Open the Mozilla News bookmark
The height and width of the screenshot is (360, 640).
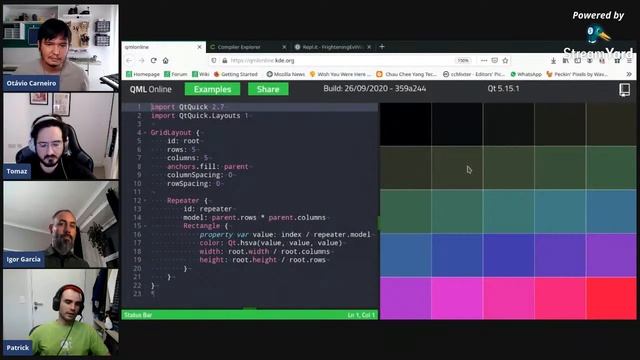[286, 74]
